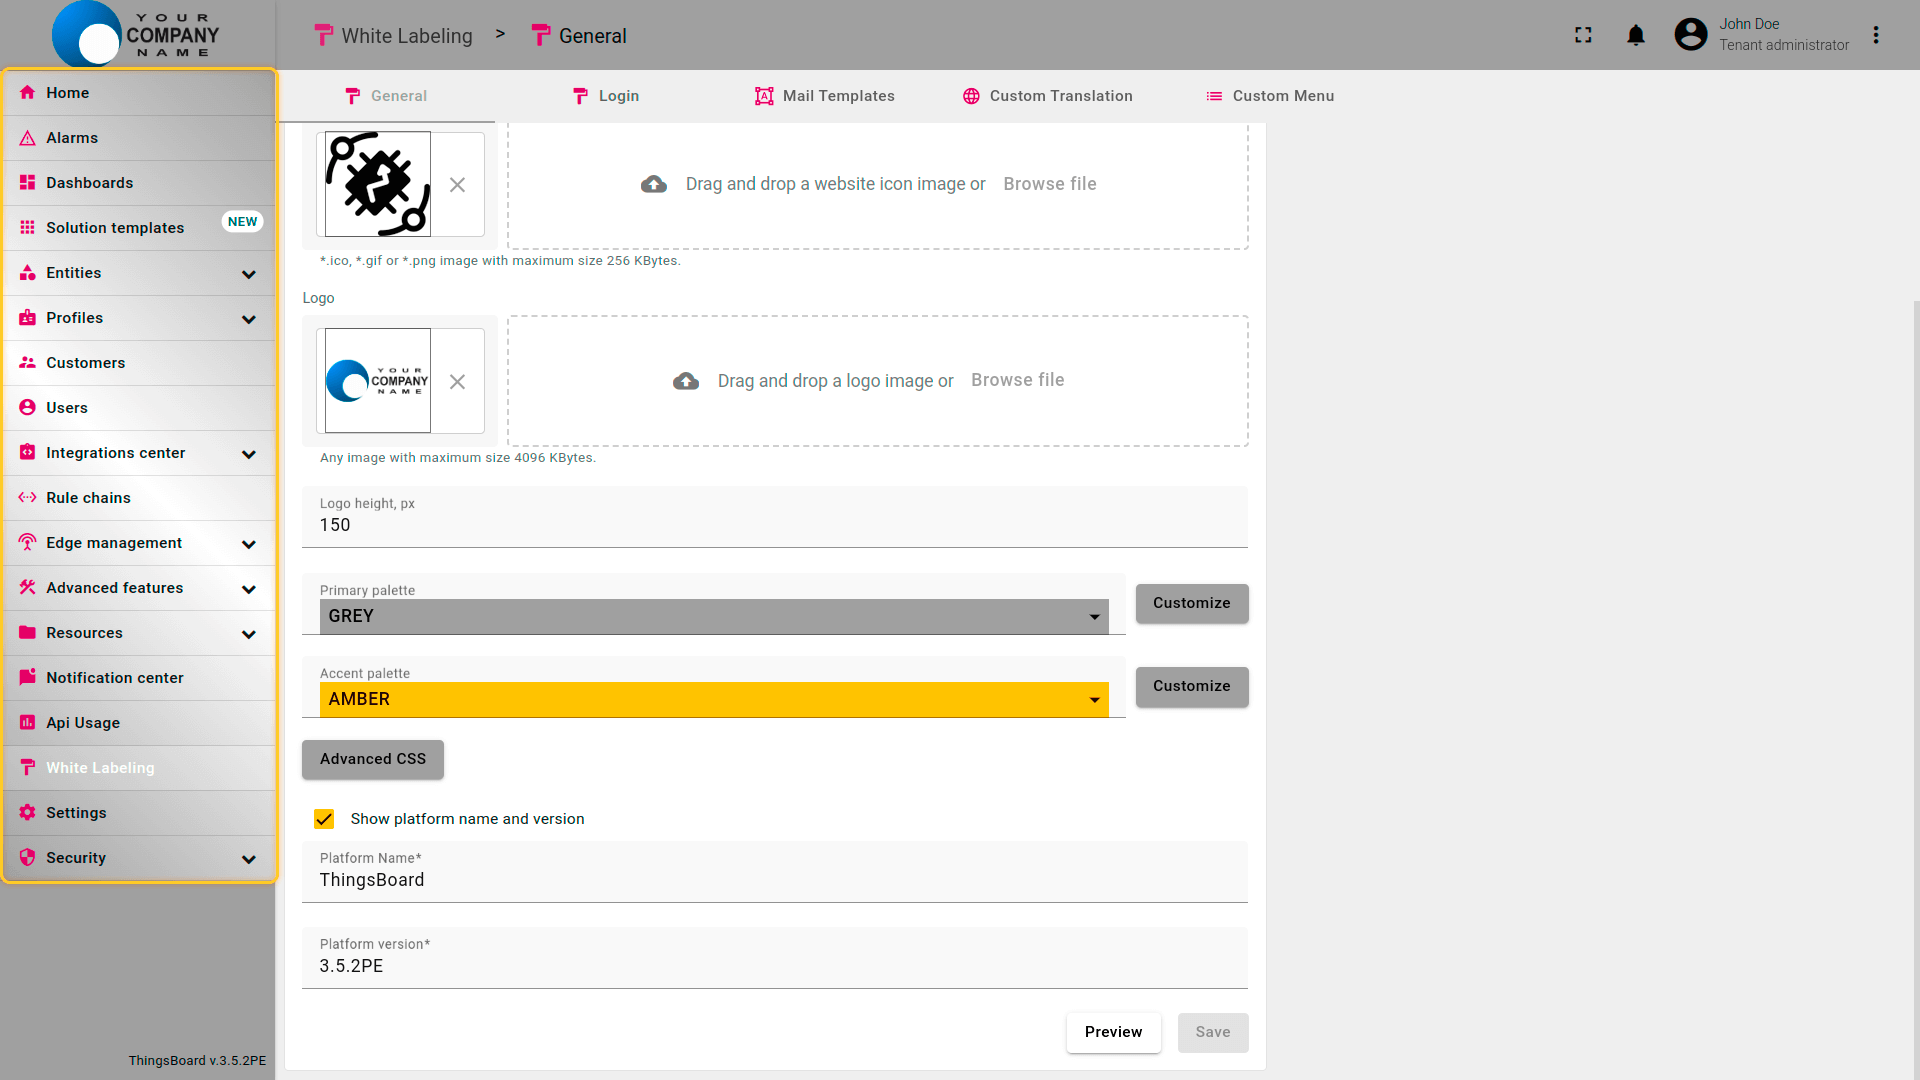Toggle fullscreen mode icon

pos(1583,35)
